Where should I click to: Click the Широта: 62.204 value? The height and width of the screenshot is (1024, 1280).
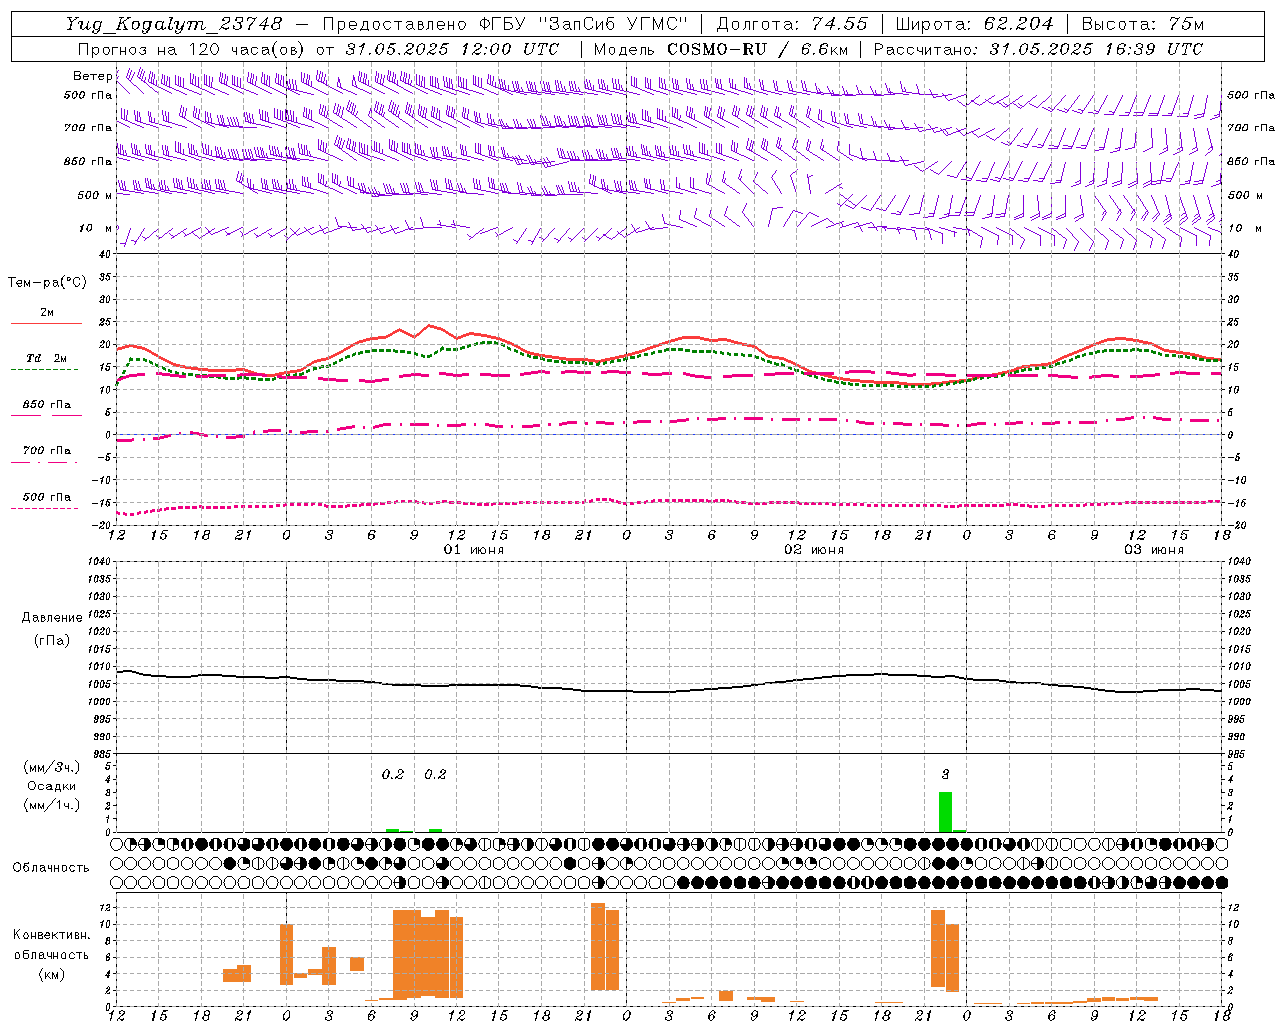tap(974, 24)
